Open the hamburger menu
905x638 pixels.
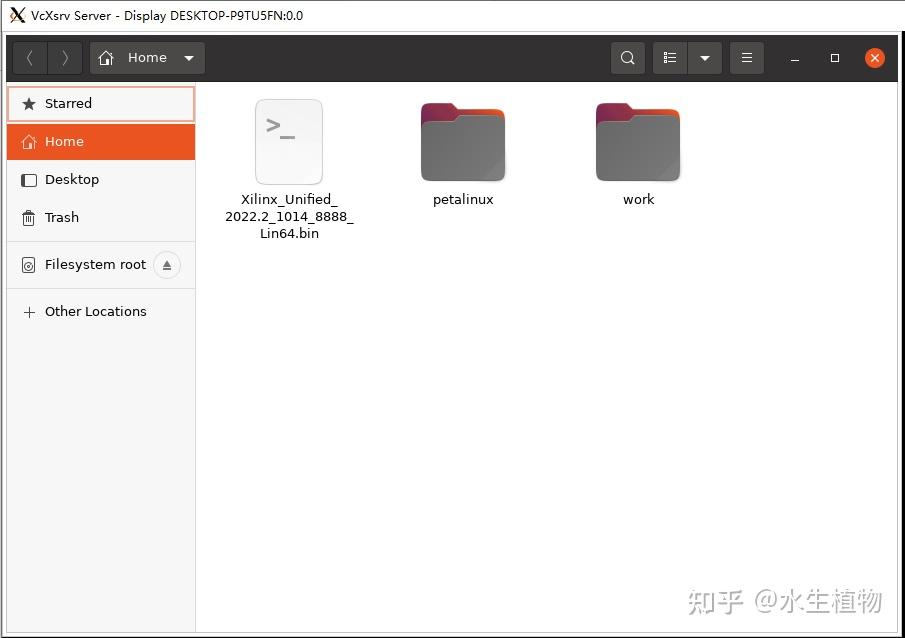pos(746,57)
